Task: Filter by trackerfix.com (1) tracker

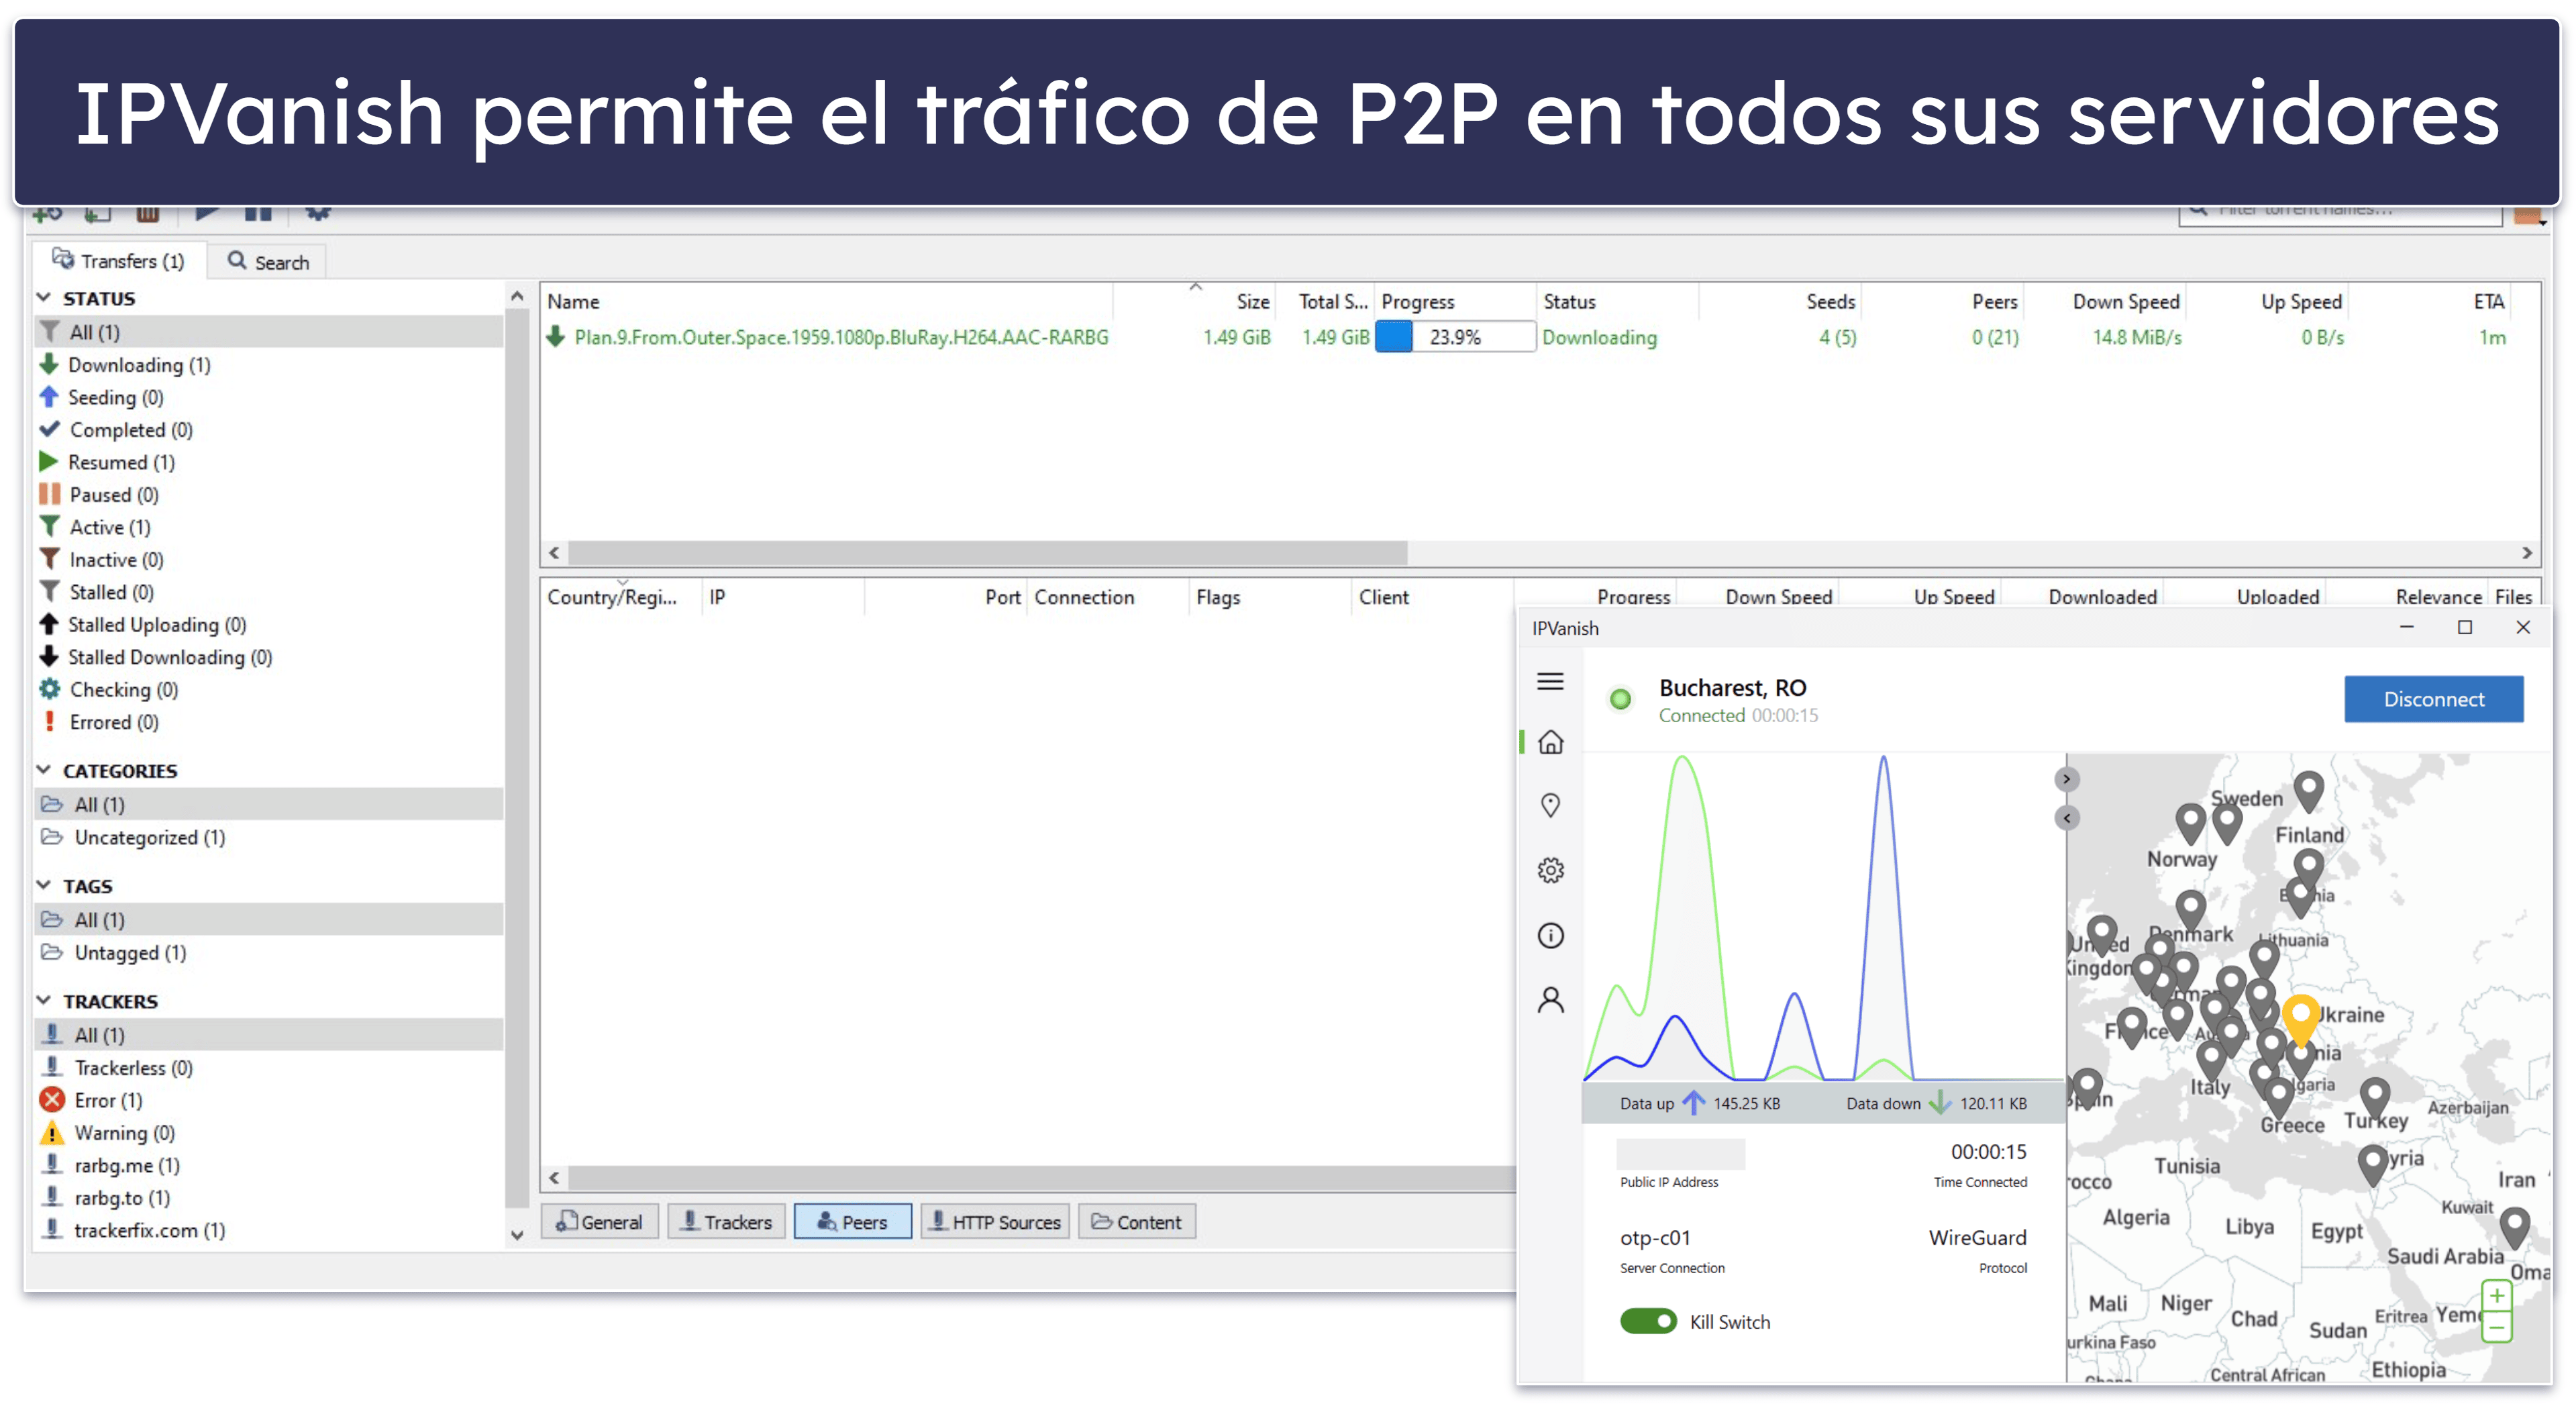Action: point(268,1230)
